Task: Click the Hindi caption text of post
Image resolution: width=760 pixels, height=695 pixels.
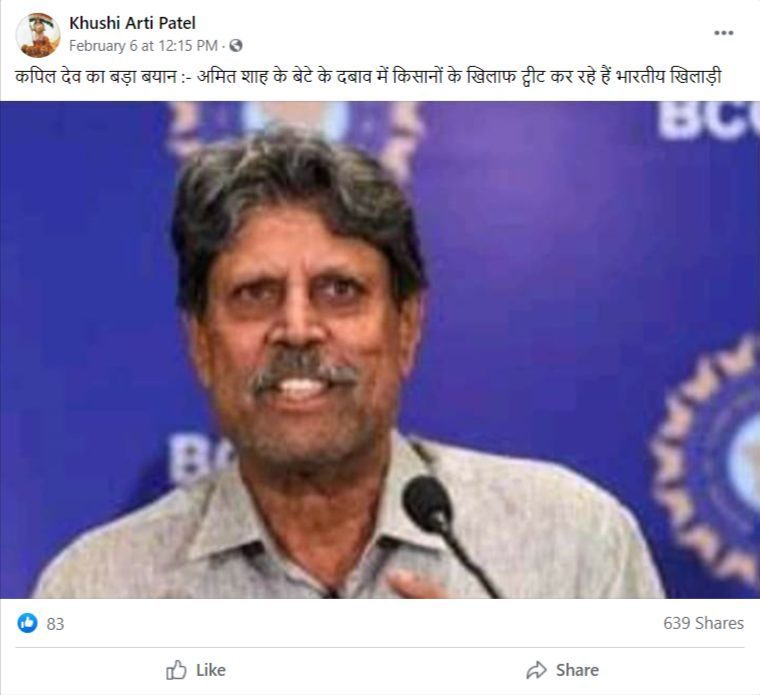Action: pyautogui.click(x=368, y=77)
